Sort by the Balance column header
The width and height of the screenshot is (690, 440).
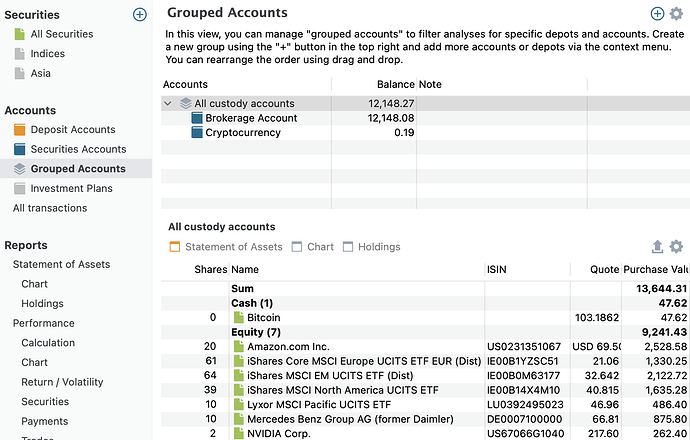[395, 85]
